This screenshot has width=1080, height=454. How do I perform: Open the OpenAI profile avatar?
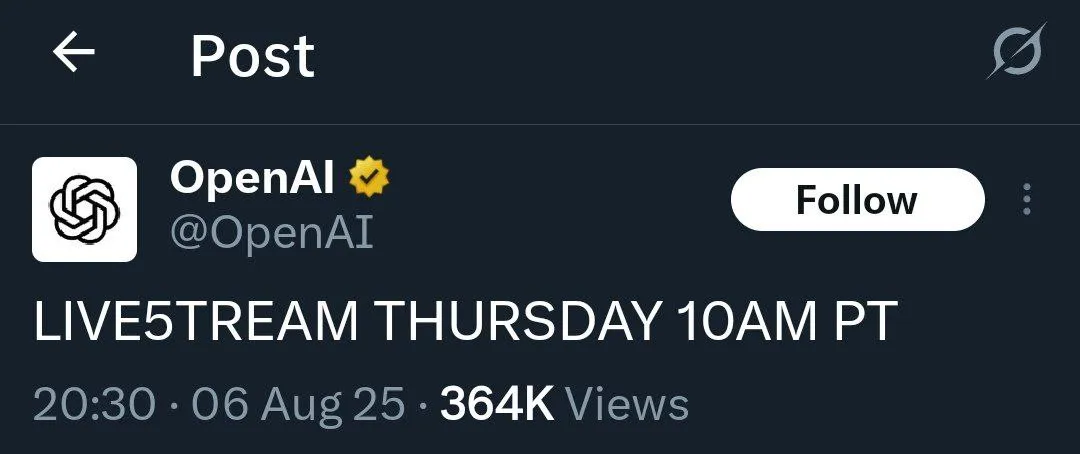click(x=85, y=209)
